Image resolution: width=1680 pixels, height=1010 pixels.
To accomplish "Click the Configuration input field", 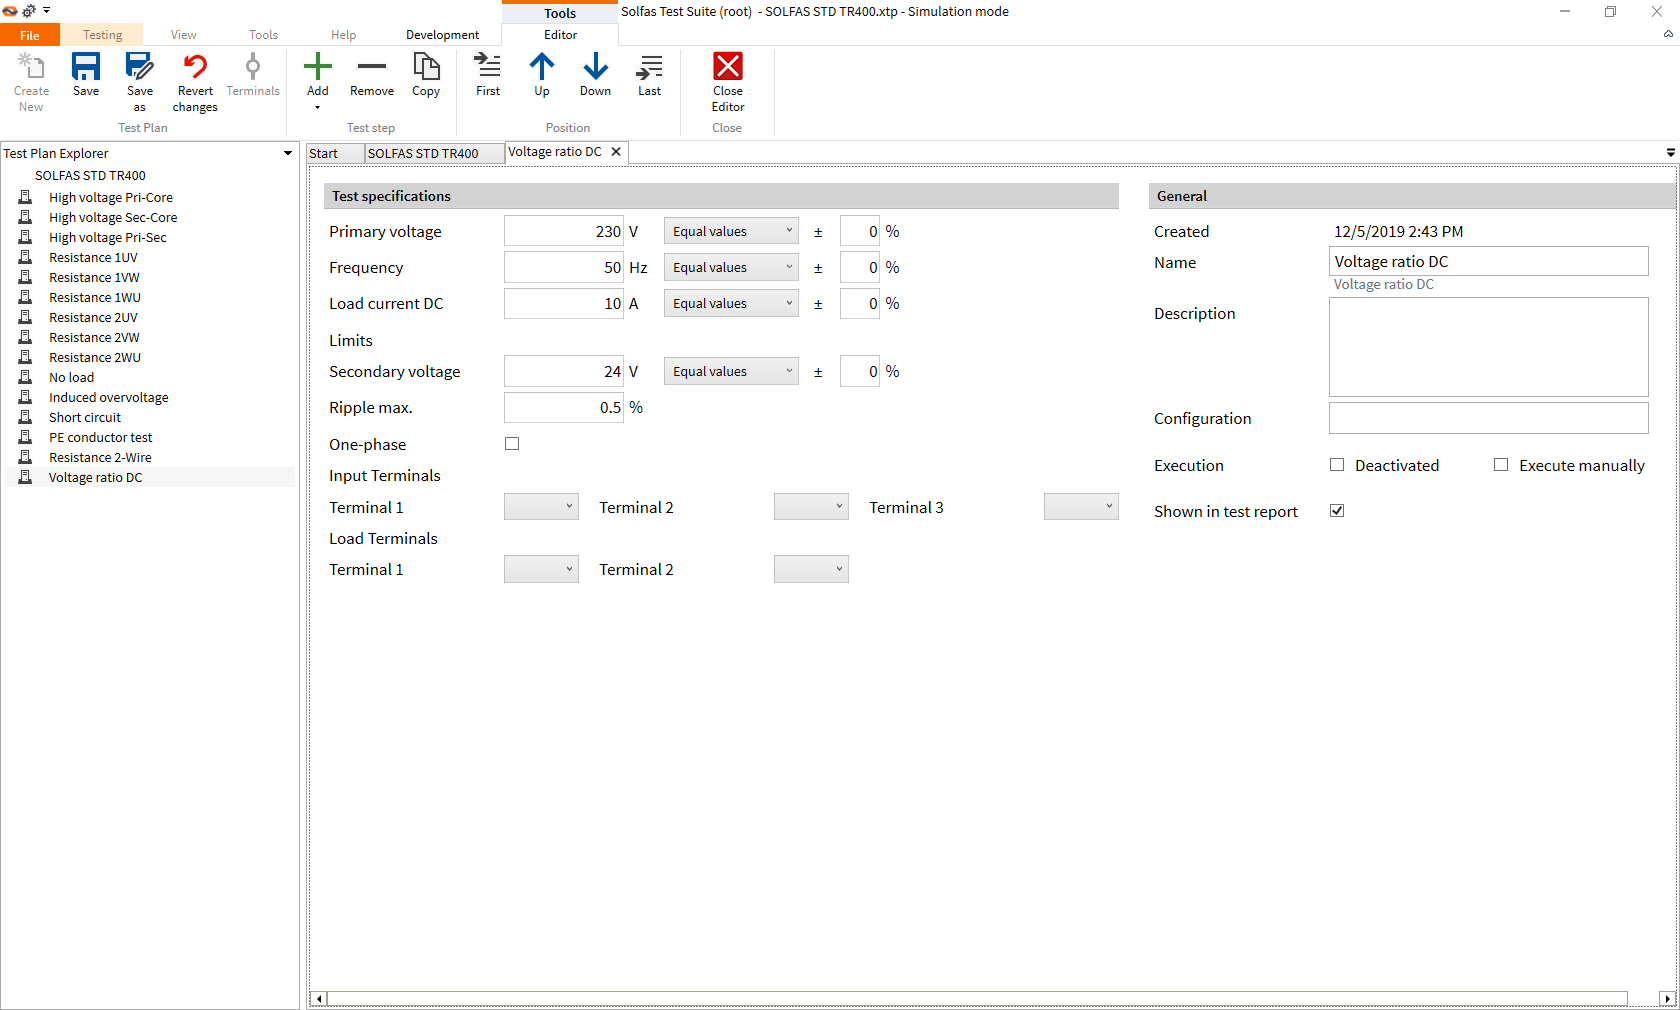I will pyautogui.click(x=1489, y=418).
